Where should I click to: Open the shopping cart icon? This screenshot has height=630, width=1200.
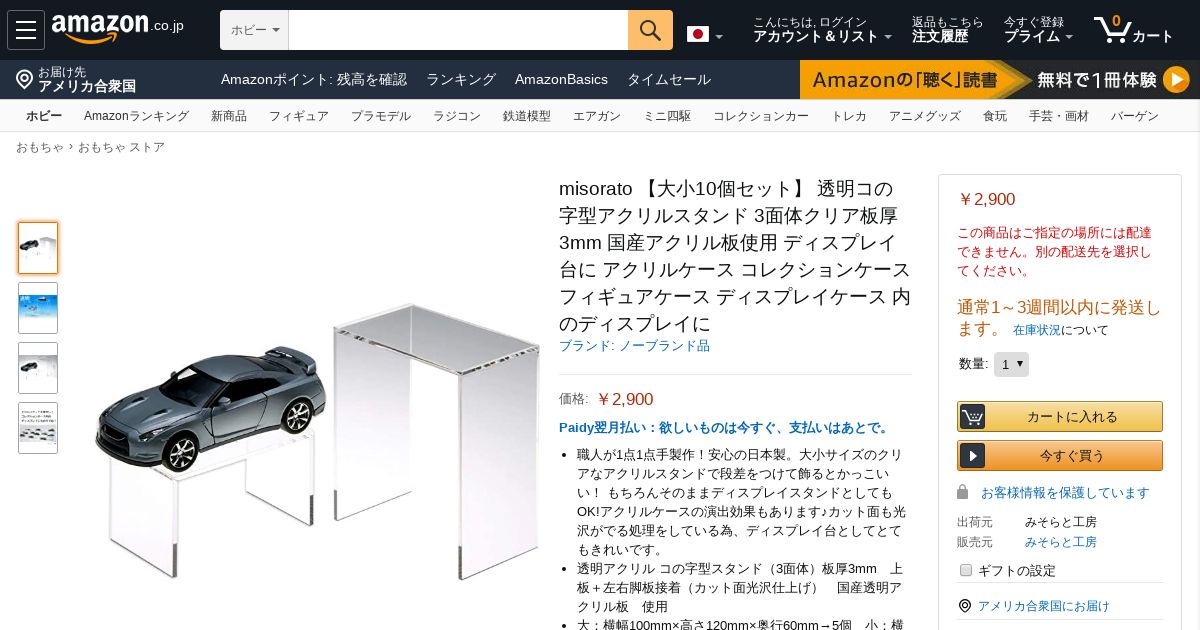point(1112,30)
